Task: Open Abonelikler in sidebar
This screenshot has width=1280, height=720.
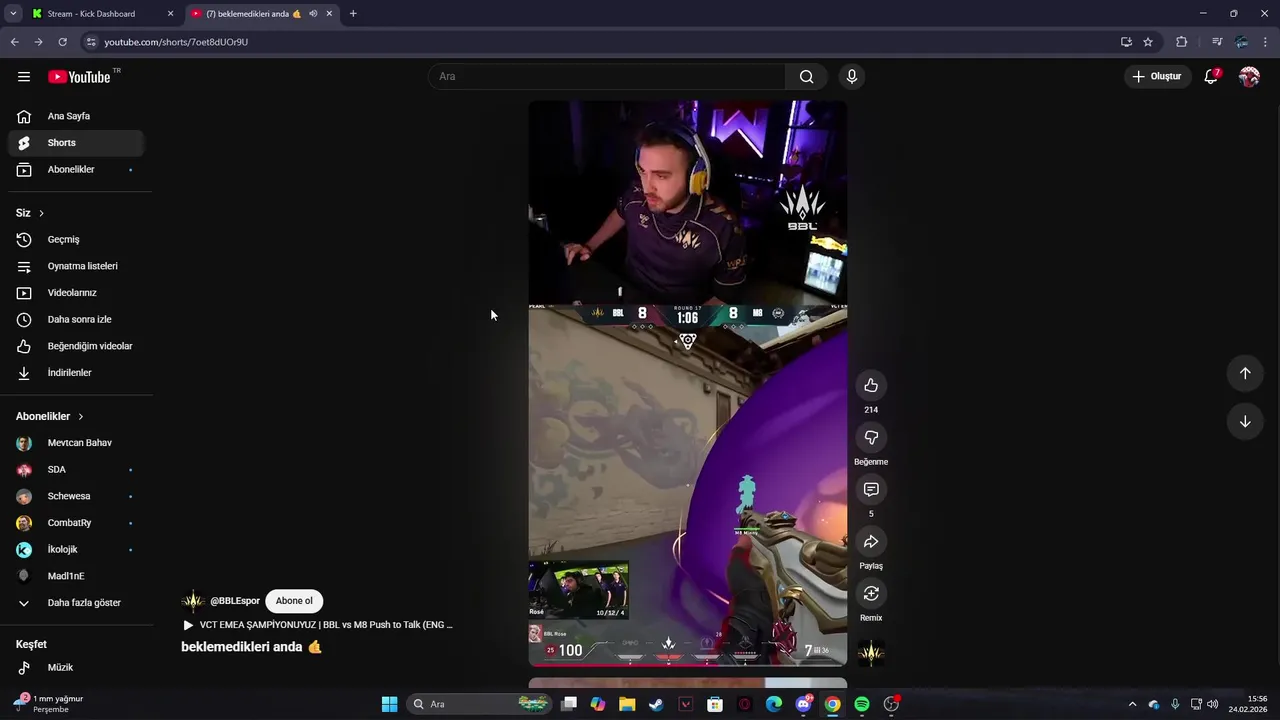Action: click(76, 170)
